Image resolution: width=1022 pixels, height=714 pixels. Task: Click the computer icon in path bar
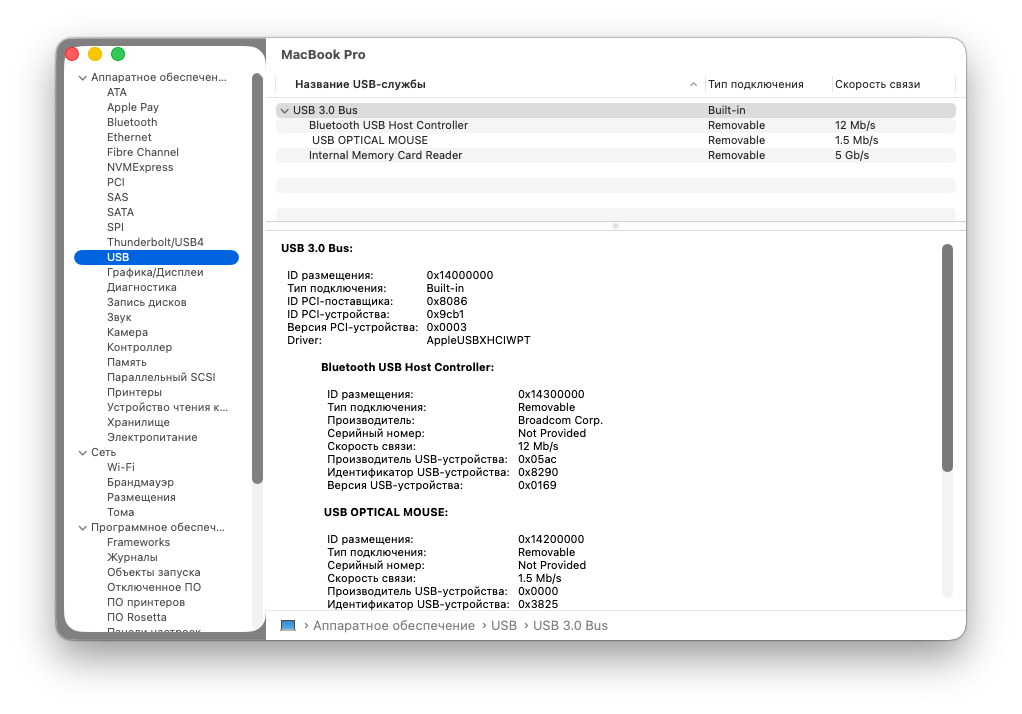tap(288, 625)
